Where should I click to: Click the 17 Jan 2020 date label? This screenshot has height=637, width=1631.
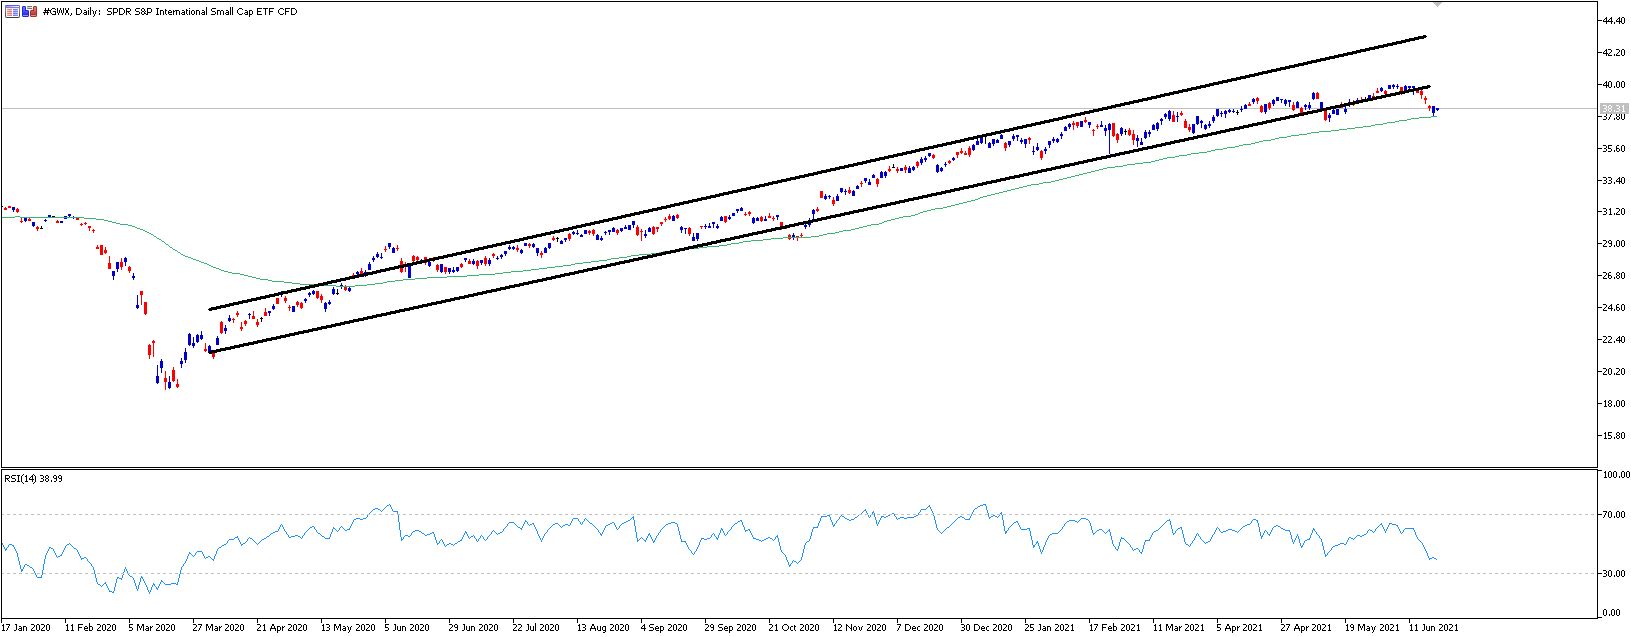coord(26,628)
